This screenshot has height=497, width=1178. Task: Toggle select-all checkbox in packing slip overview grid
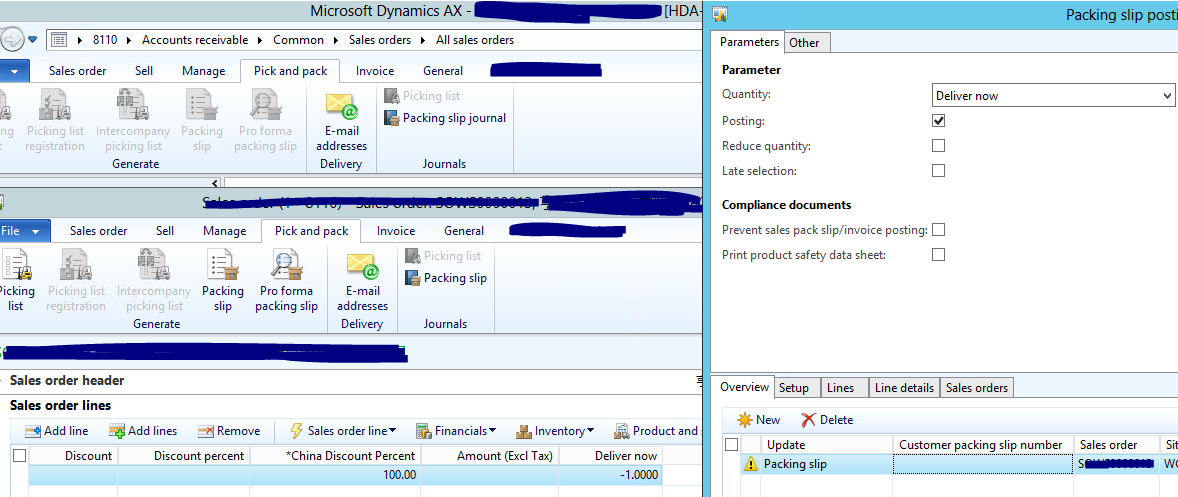731,445
